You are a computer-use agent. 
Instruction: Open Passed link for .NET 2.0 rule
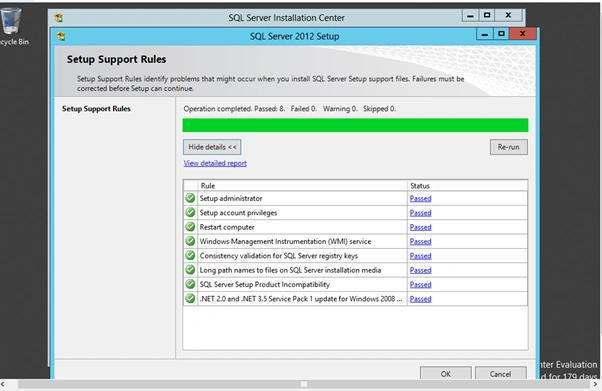pos(420,299)
